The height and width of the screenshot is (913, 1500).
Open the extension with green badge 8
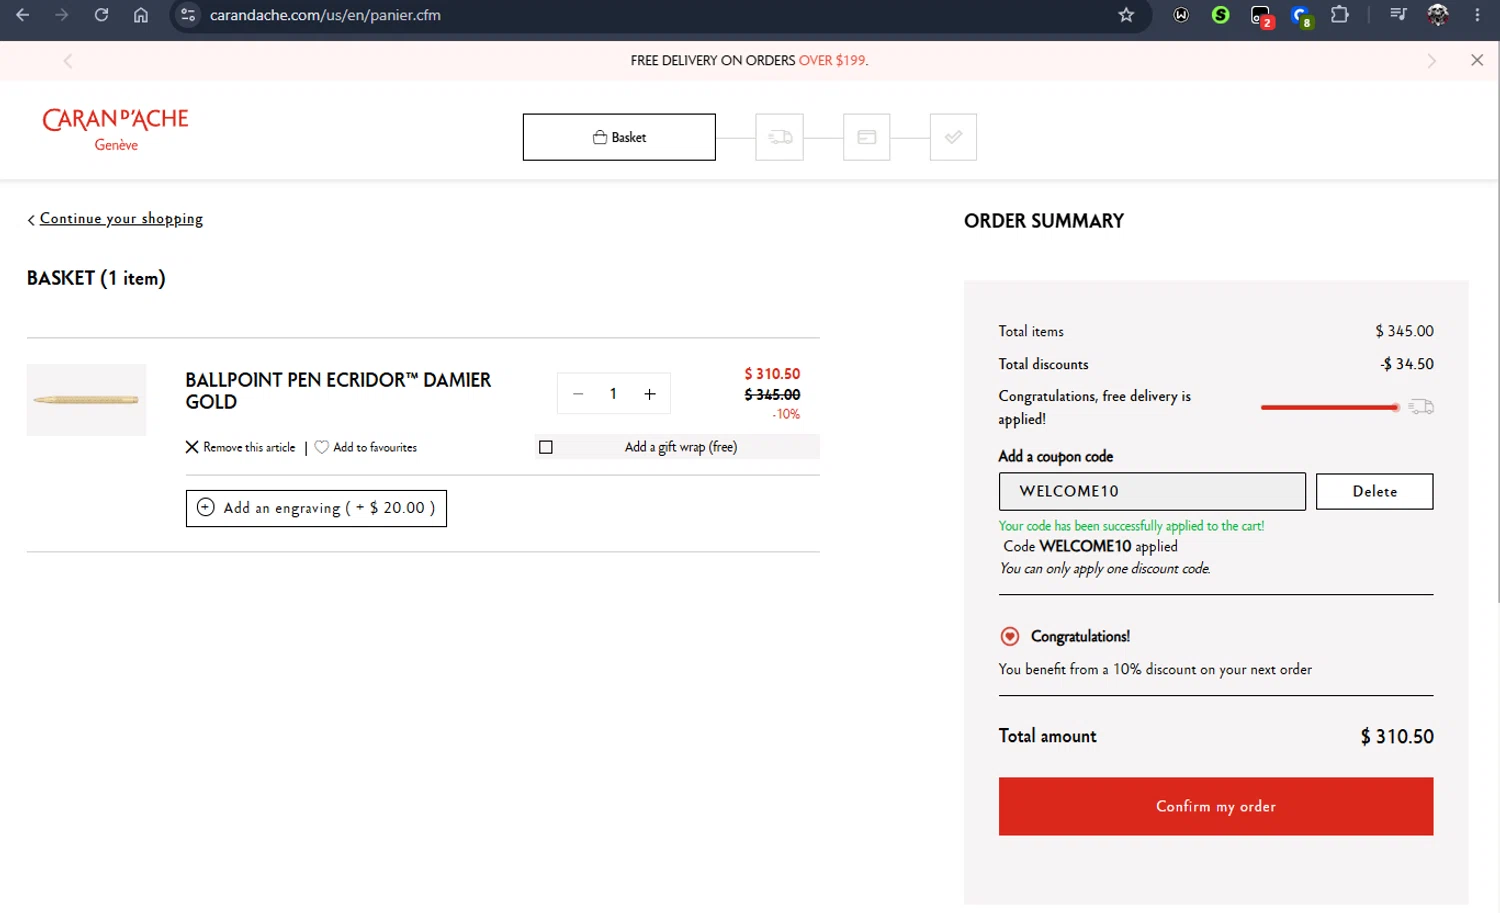(1301, 16)
